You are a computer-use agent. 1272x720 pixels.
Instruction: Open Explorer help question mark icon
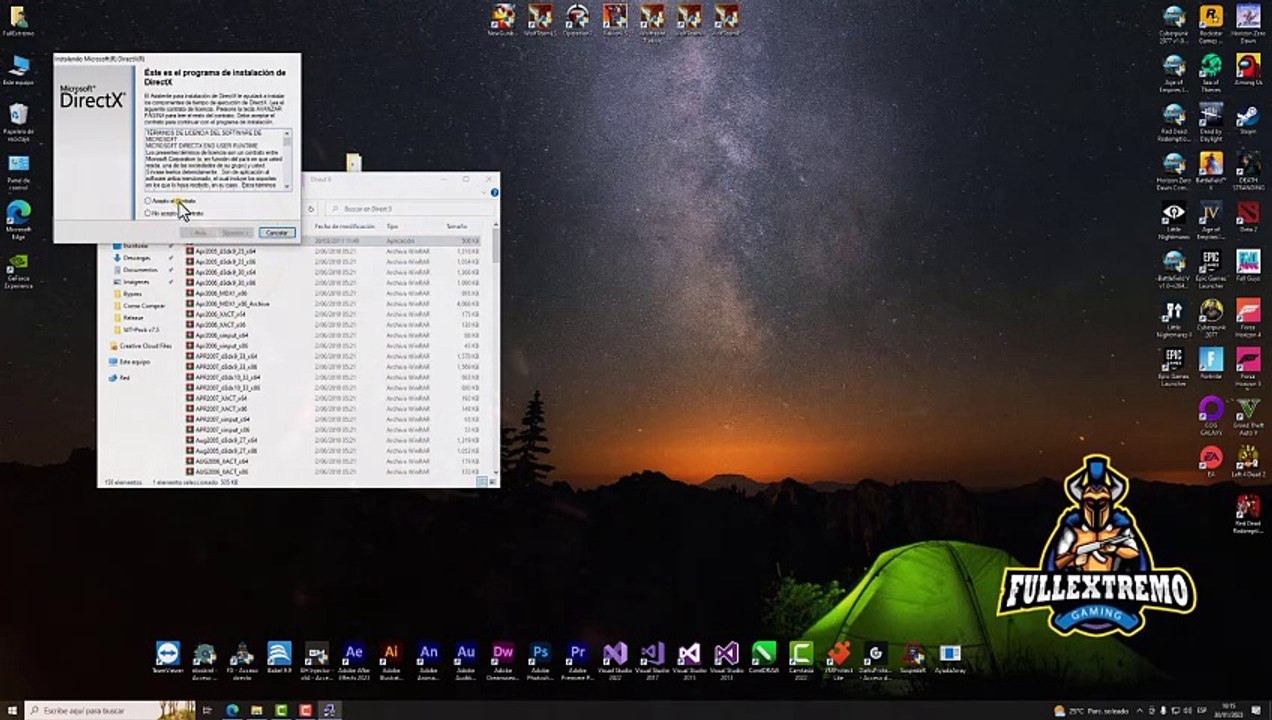494,192
